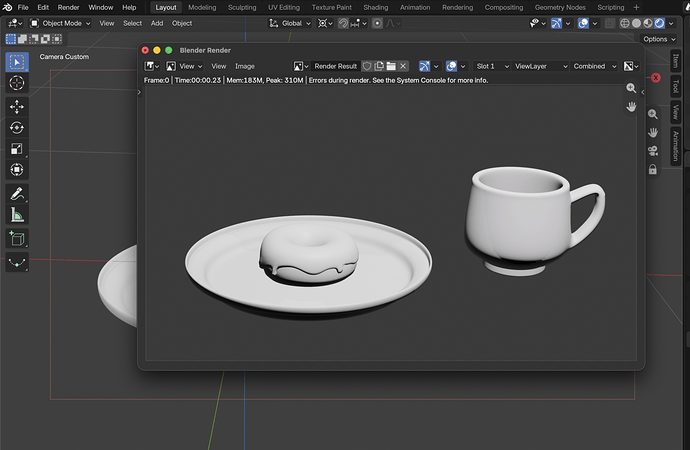
Task: Toggle camera lock to view
Action: coord(653,169)
